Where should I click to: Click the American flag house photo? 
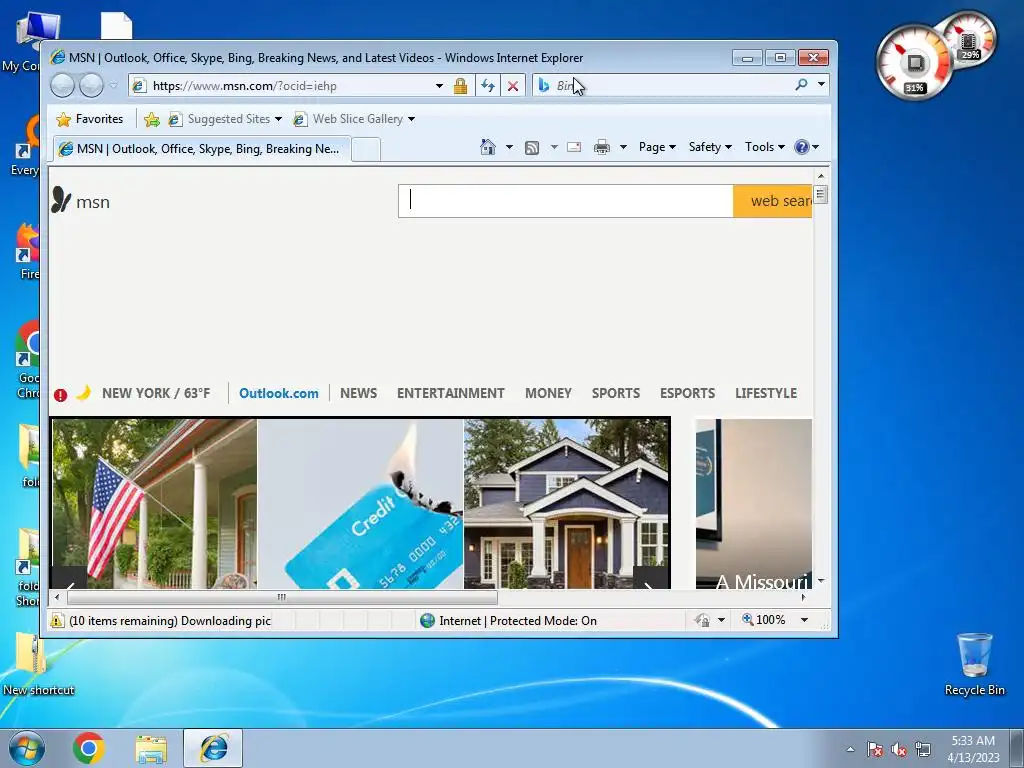point(155,504)
